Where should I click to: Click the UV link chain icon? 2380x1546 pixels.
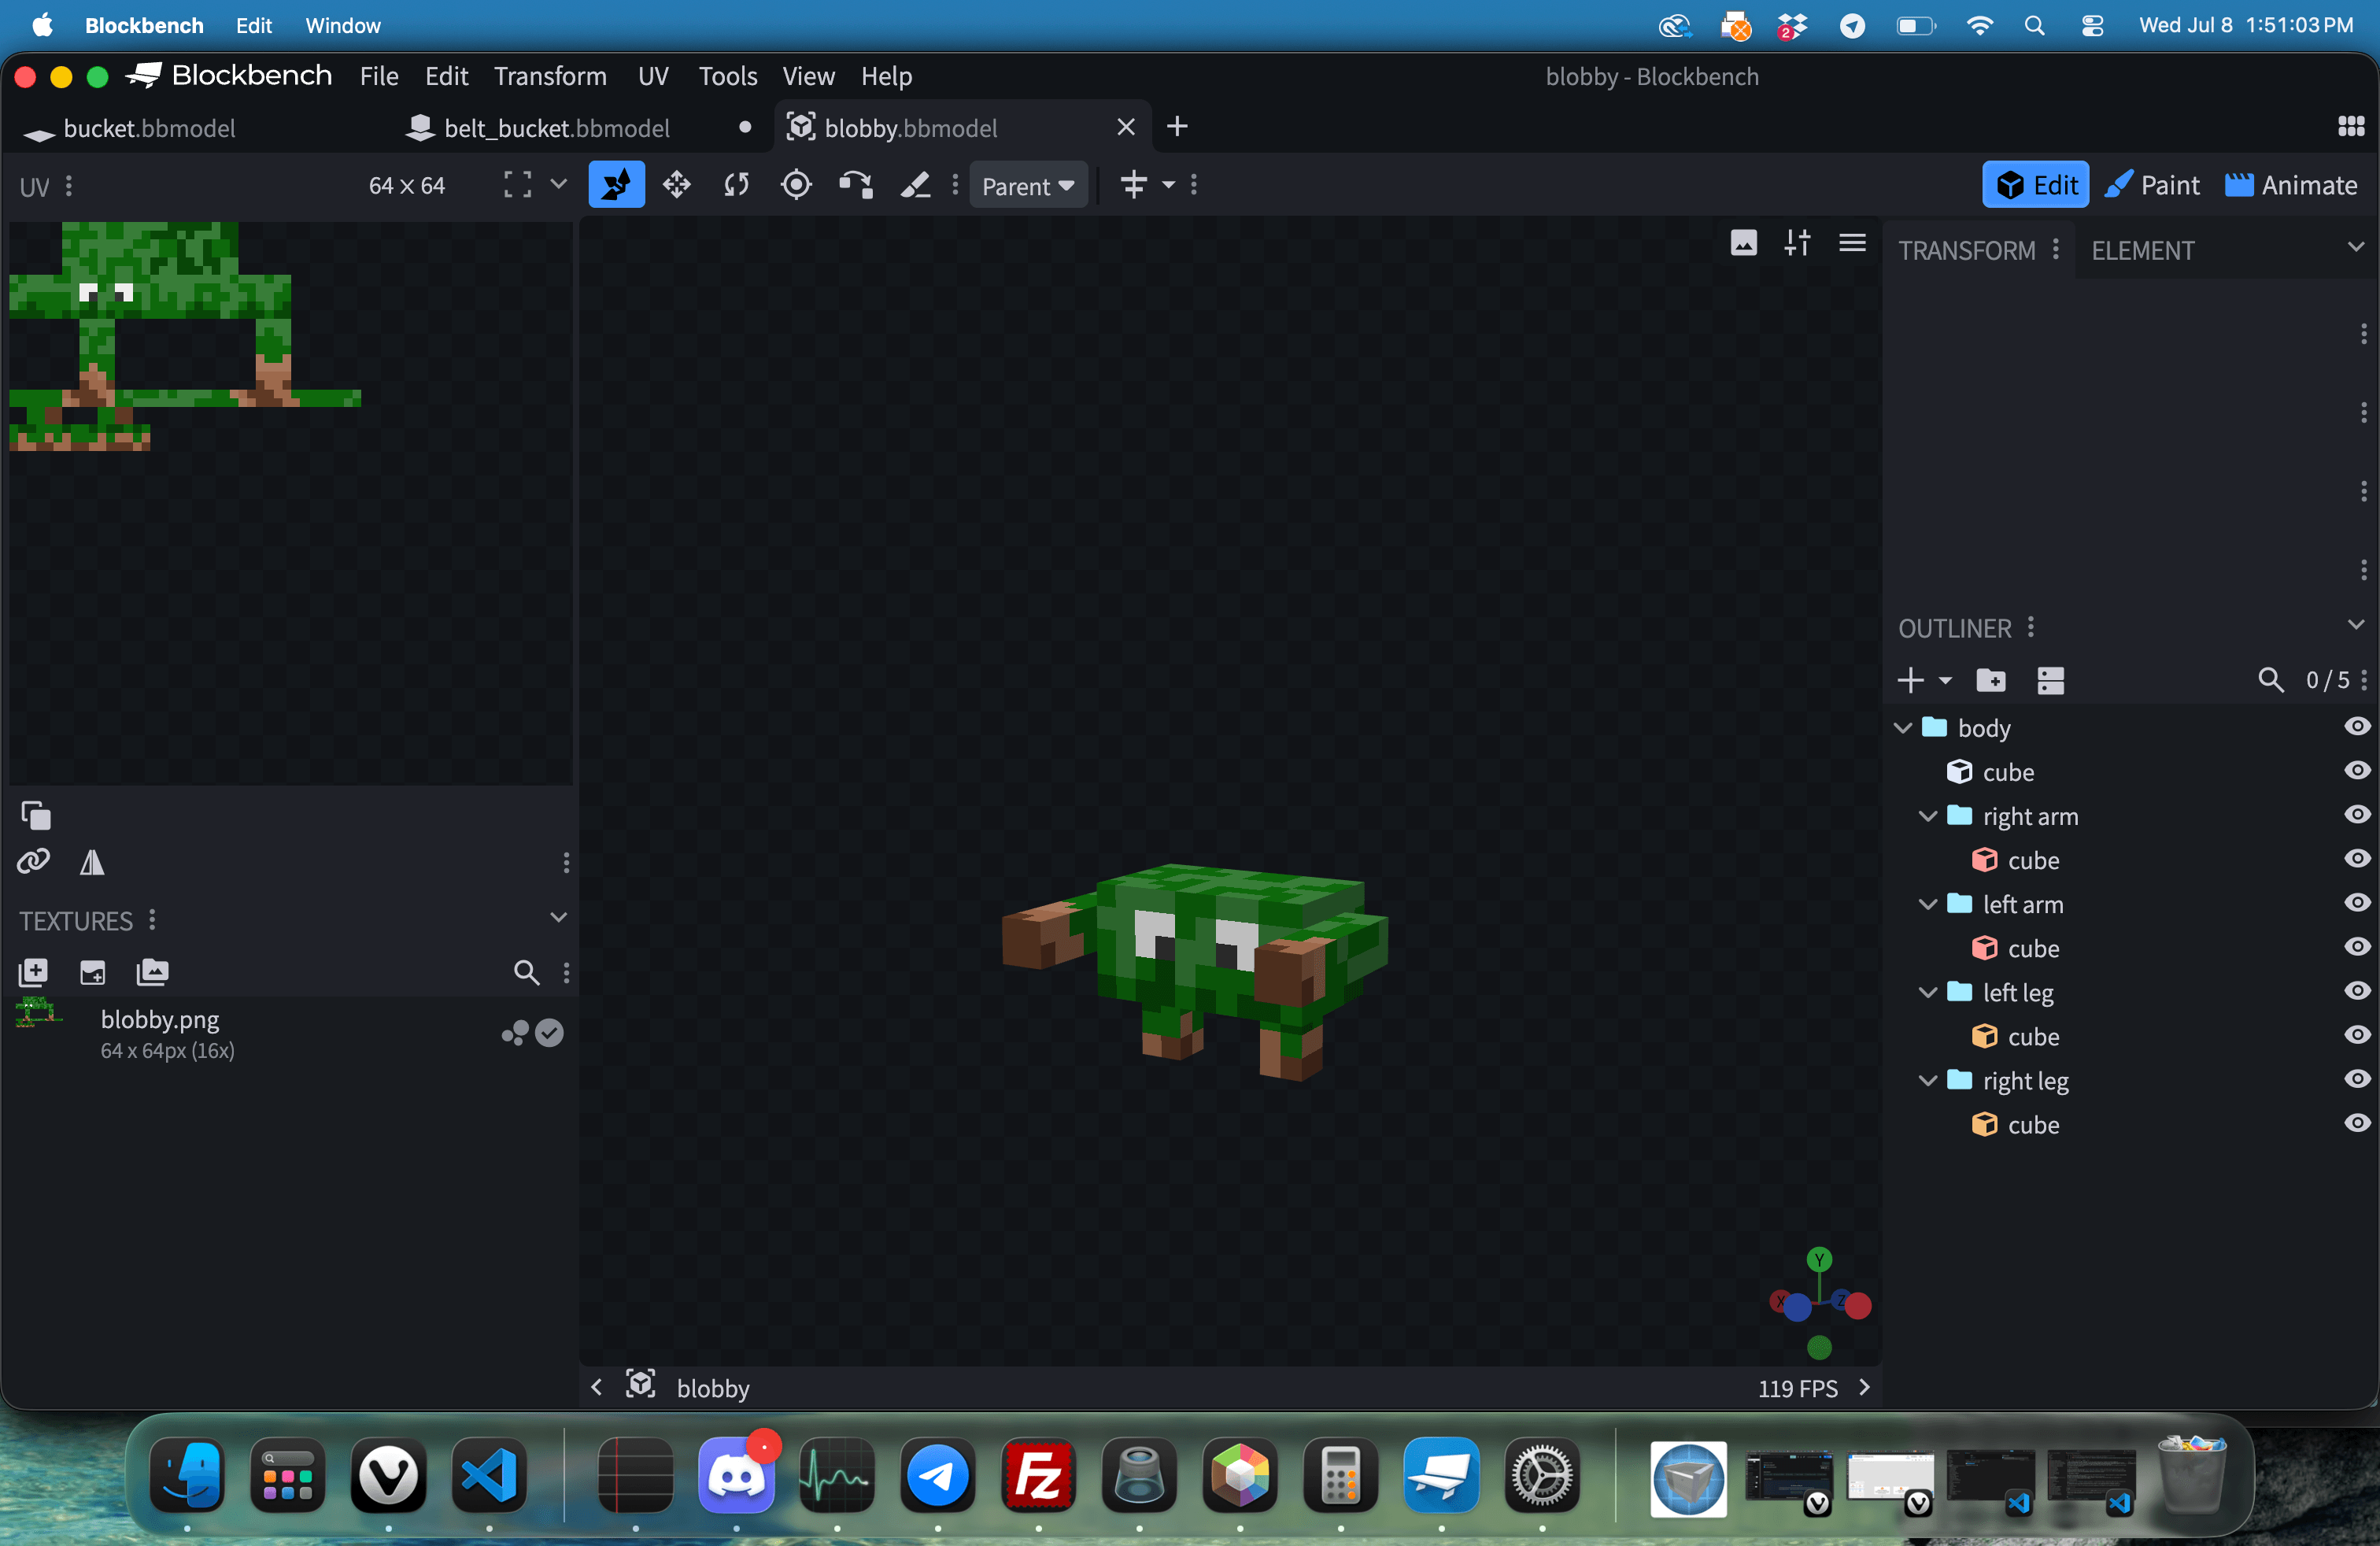(33, 862)
